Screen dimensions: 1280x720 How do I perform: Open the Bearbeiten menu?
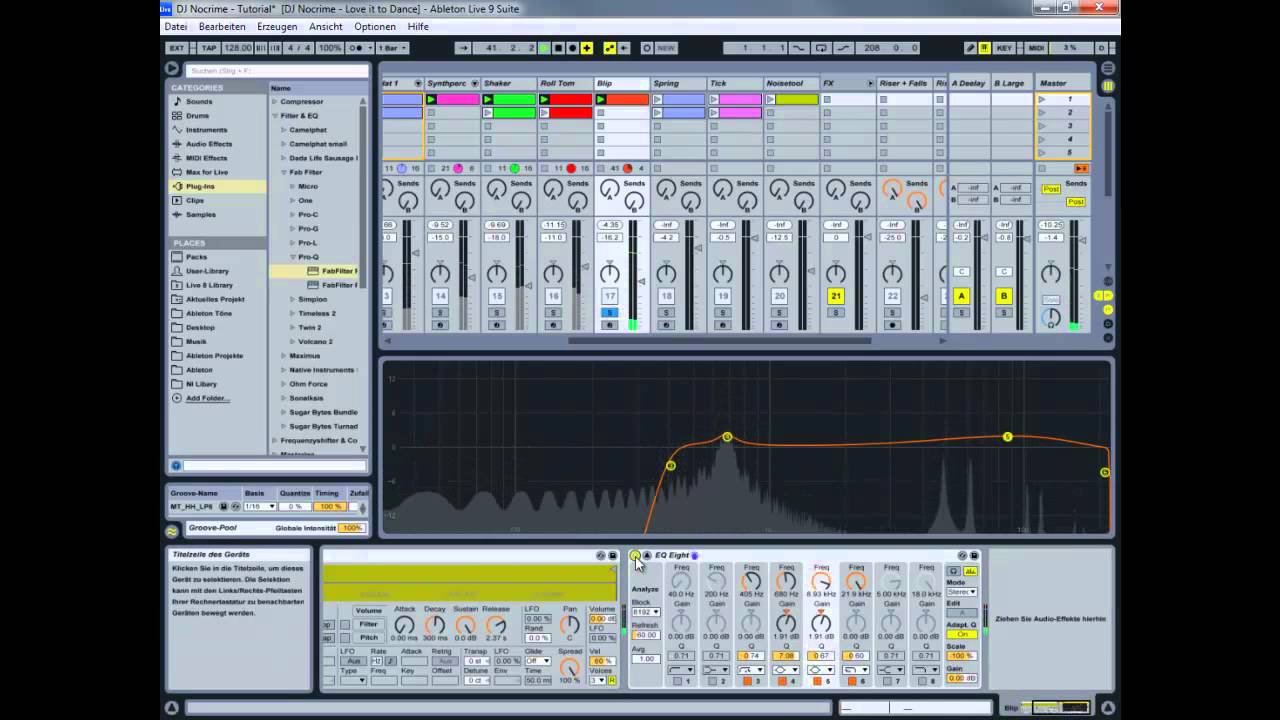point(221,27)
